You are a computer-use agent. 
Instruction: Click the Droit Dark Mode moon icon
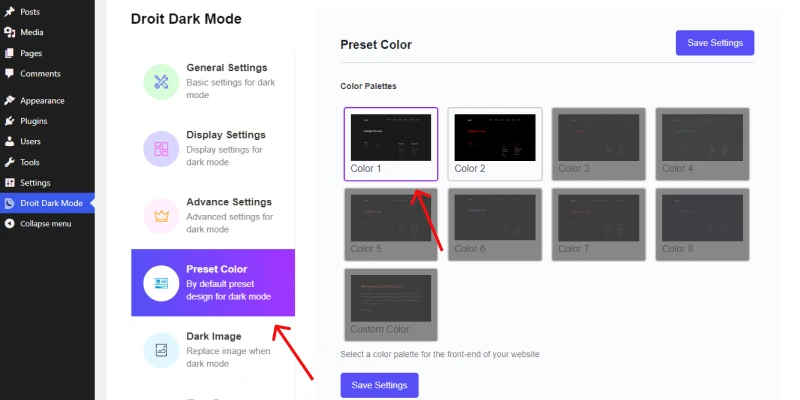9,203
